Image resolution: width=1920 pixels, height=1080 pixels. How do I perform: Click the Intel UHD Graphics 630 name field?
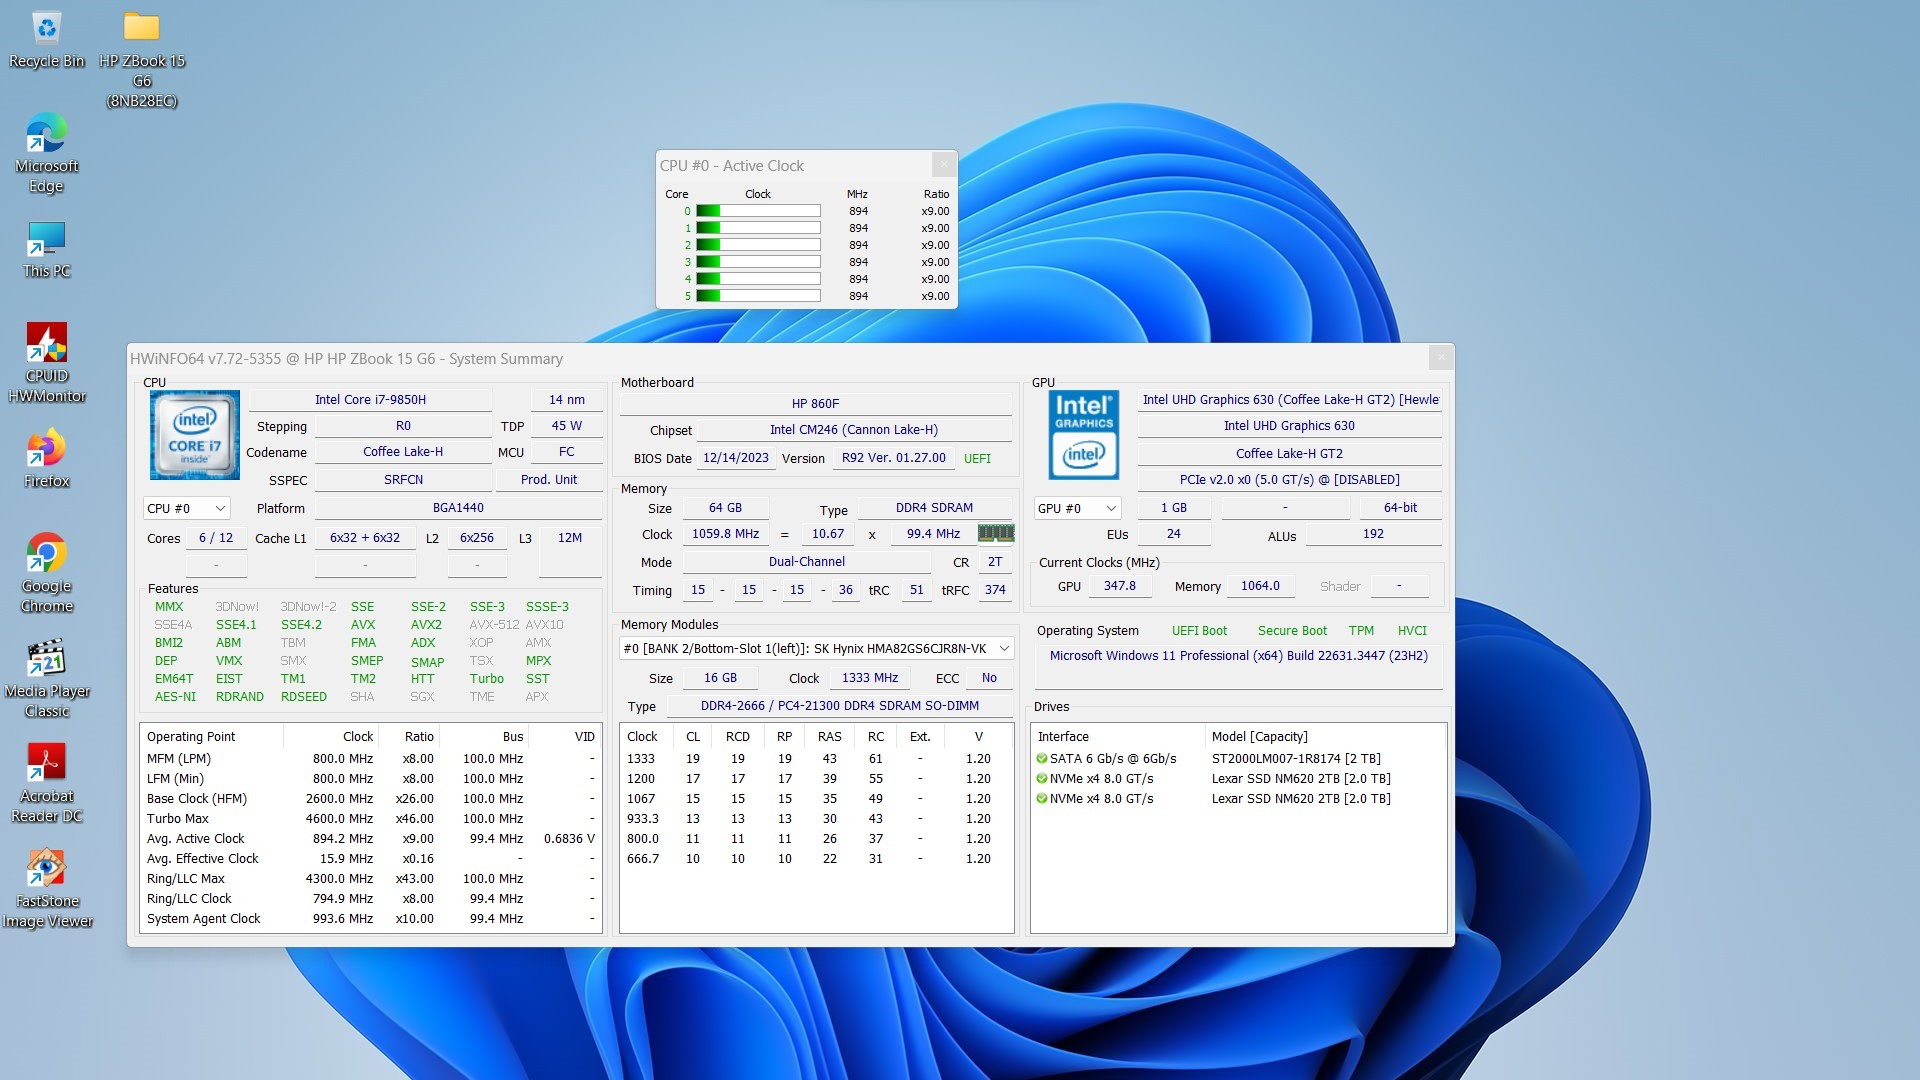(x=1289, y=426)
